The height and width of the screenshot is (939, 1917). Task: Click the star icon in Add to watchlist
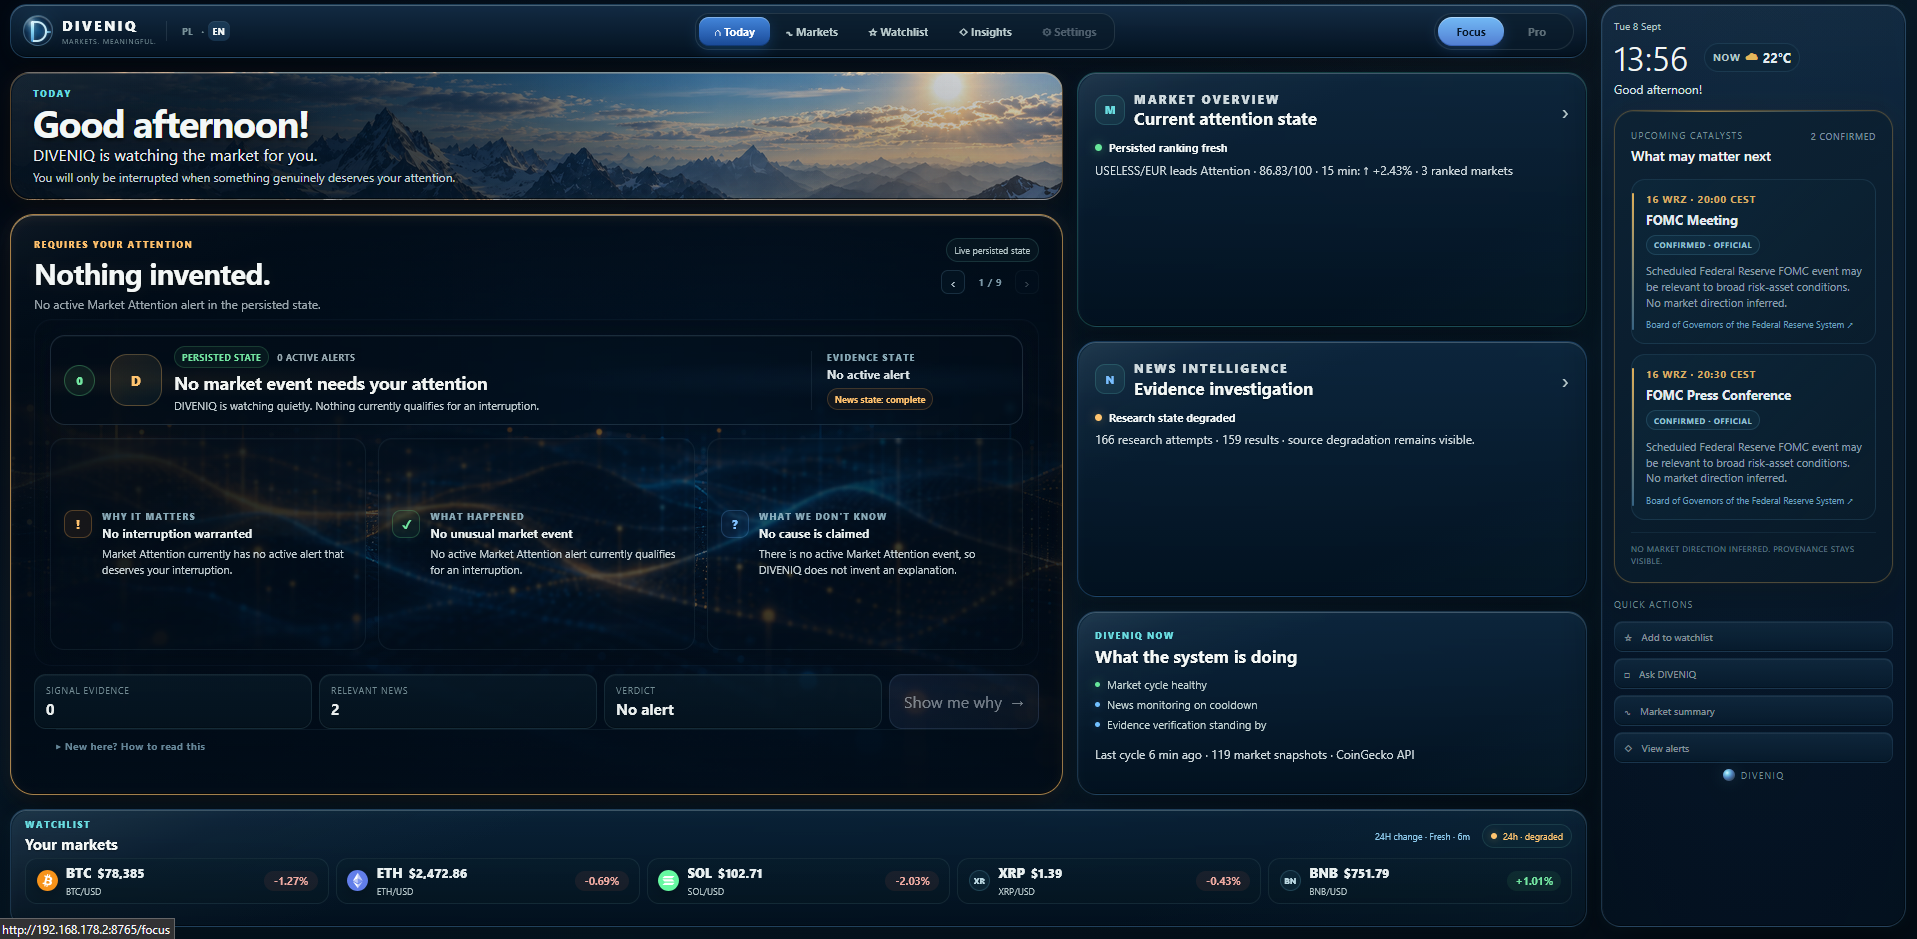(x=1628, y=638)
